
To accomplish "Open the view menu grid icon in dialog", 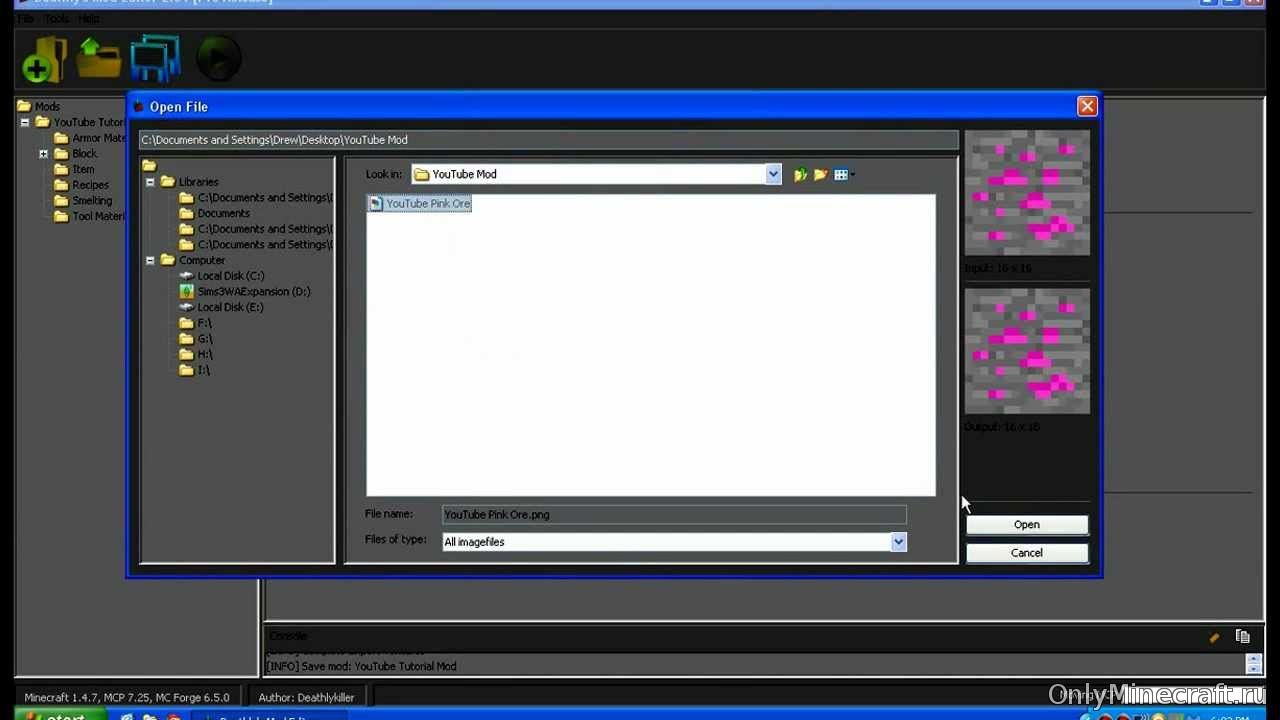I will tap(843, 175).
